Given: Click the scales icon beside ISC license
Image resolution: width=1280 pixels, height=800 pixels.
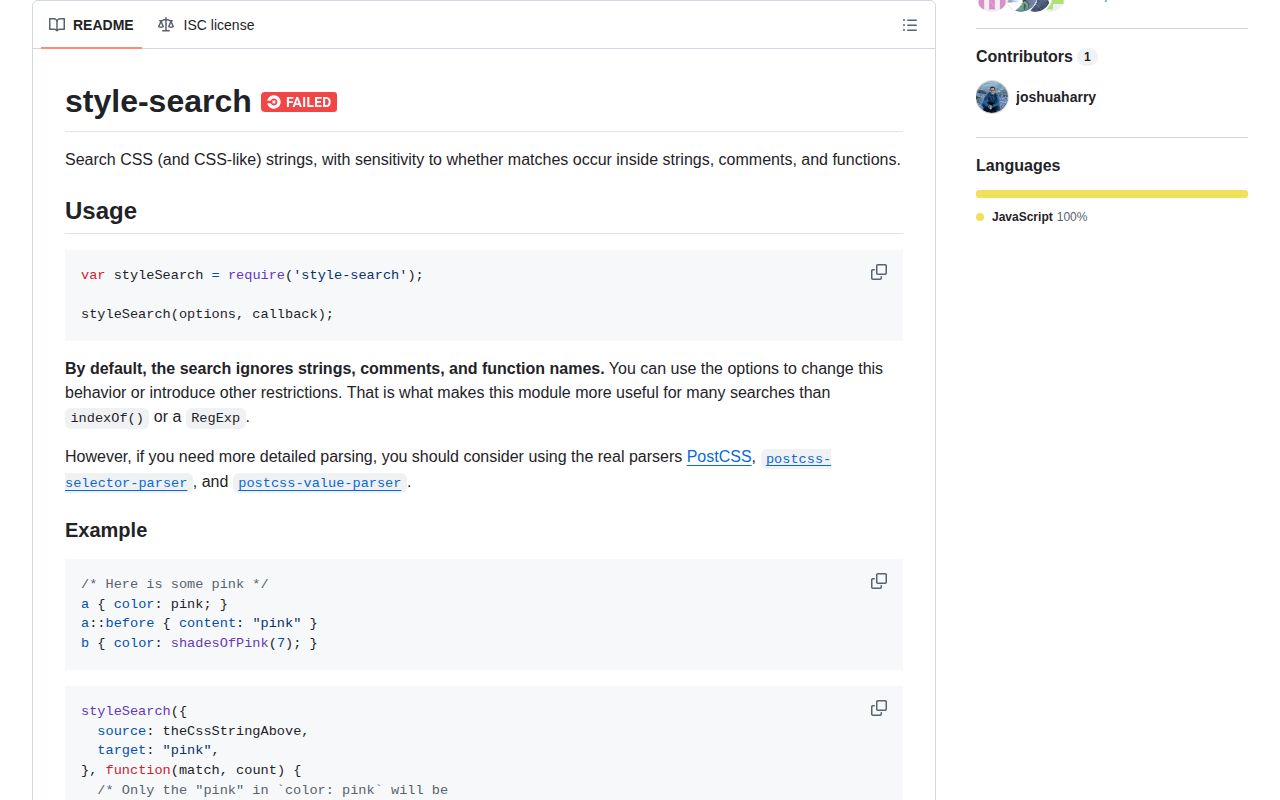Looking at the screenshot, I should pyautogui.click(x=166, y=25).
